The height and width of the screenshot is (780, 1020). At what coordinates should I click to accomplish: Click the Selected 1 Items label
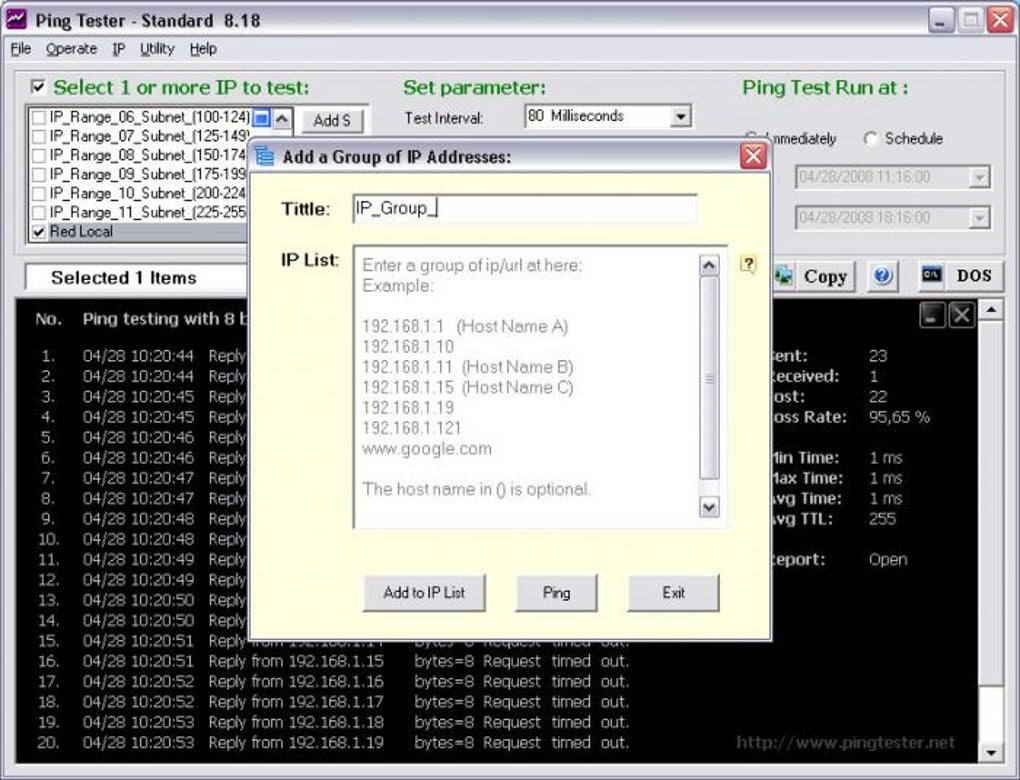124,278
